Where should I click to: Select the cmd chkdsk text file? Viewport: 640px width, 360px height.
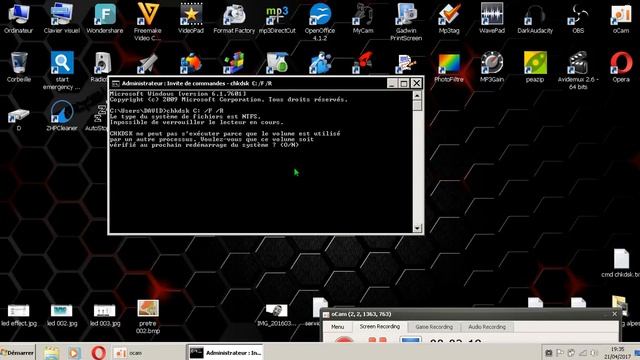point(621,264)
